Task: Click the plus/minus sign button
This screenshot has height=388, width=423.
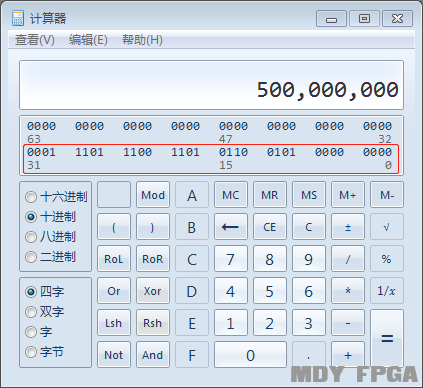Action: 348,227
